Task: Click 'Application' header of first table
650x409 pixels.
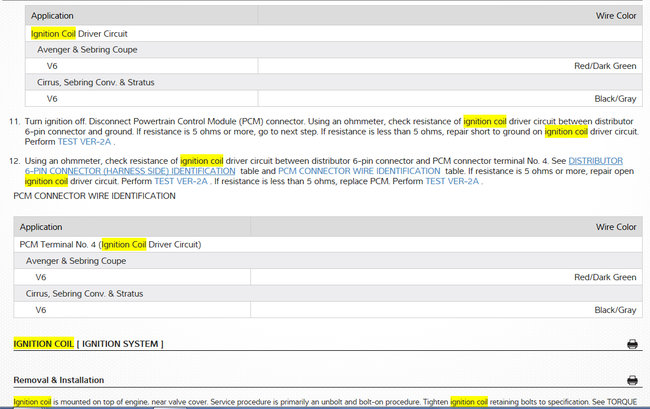Action: [52, 16]
